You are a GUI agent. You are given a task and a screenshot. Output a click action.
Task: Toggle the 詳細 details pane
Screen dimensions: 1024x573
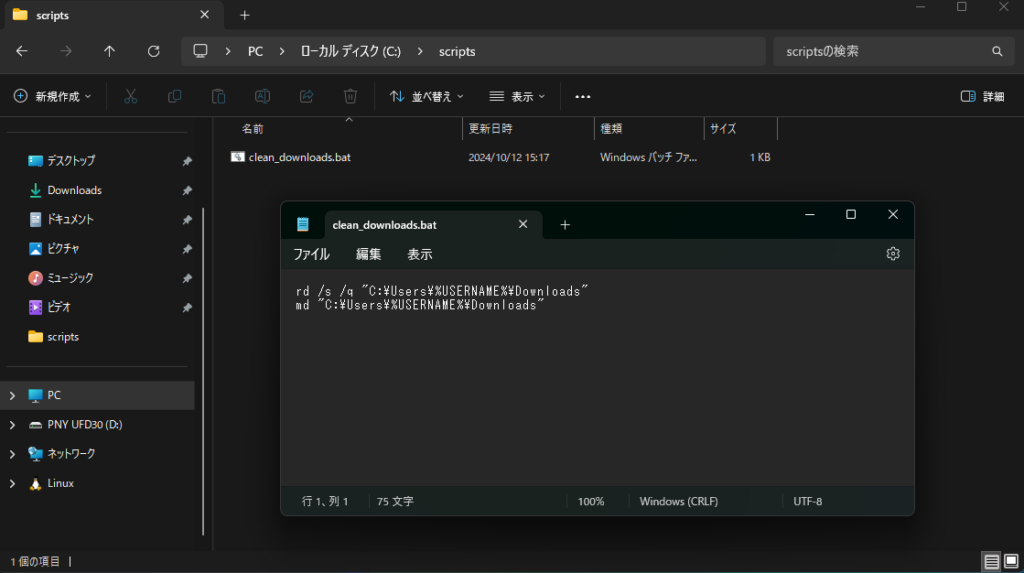(982, 96)
